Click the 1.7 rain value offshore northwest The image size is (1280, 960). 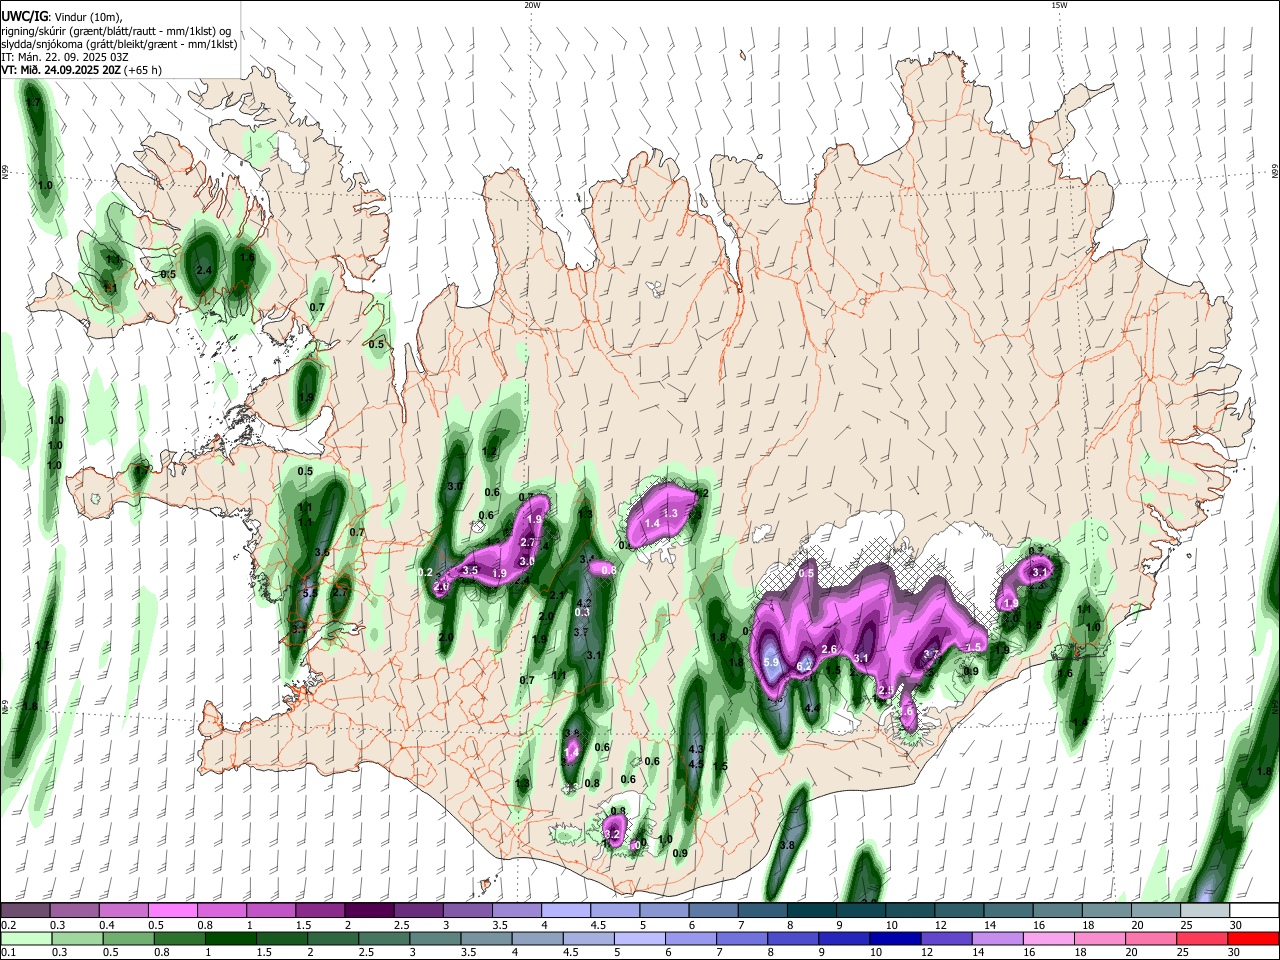pyautogui.click(x=33, y=102)
